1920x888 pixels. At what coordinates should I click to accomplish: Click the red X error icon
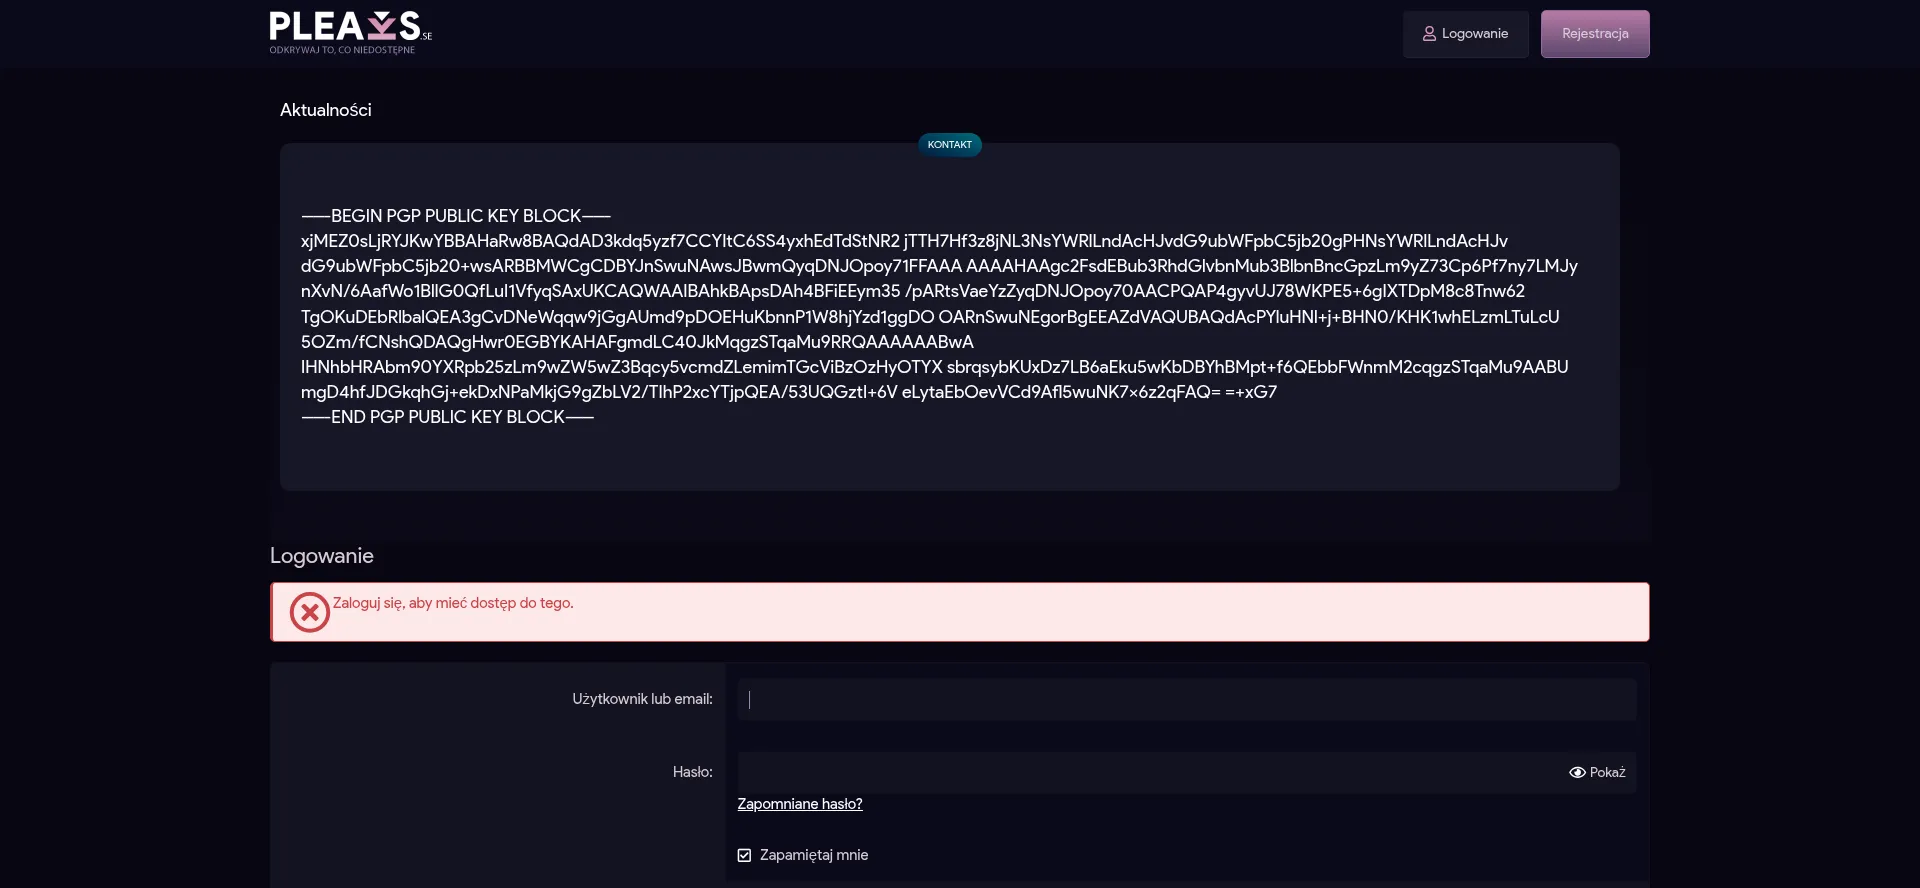pos(310,612)
